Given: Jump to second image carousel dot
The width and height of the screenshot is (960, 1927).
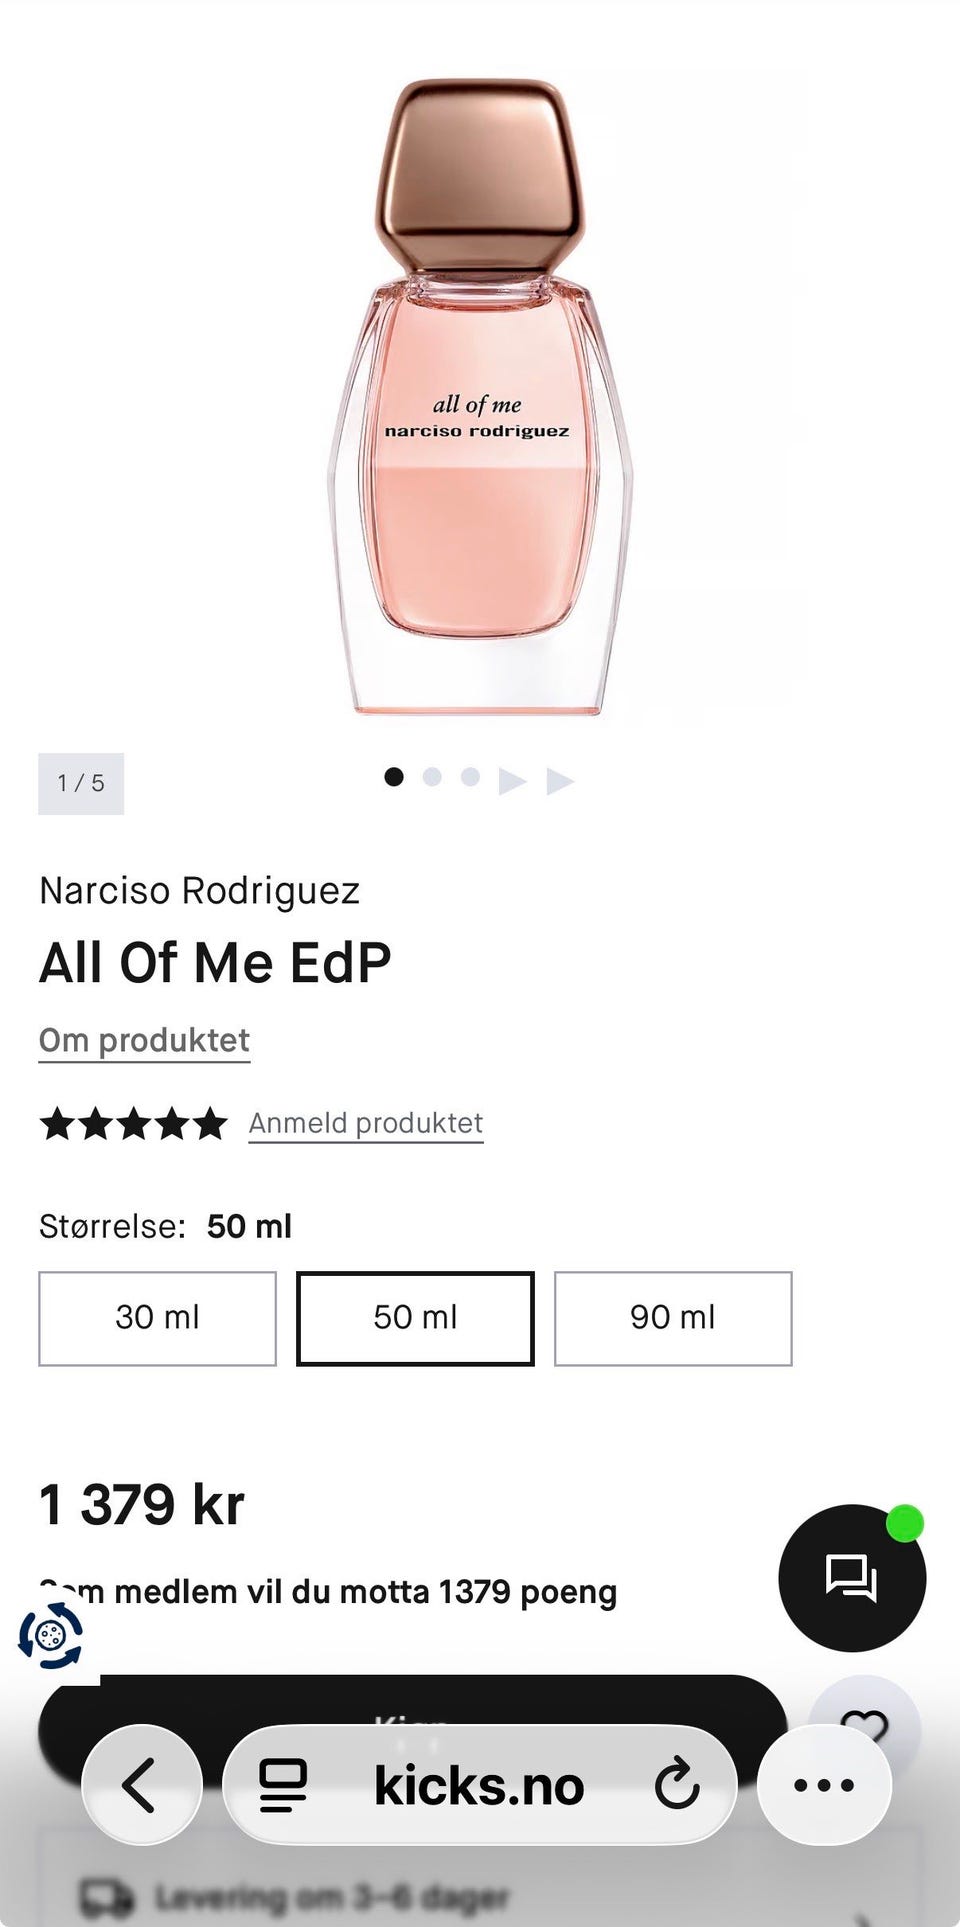Looking at the screenshot, I should [x=432, y=777].
